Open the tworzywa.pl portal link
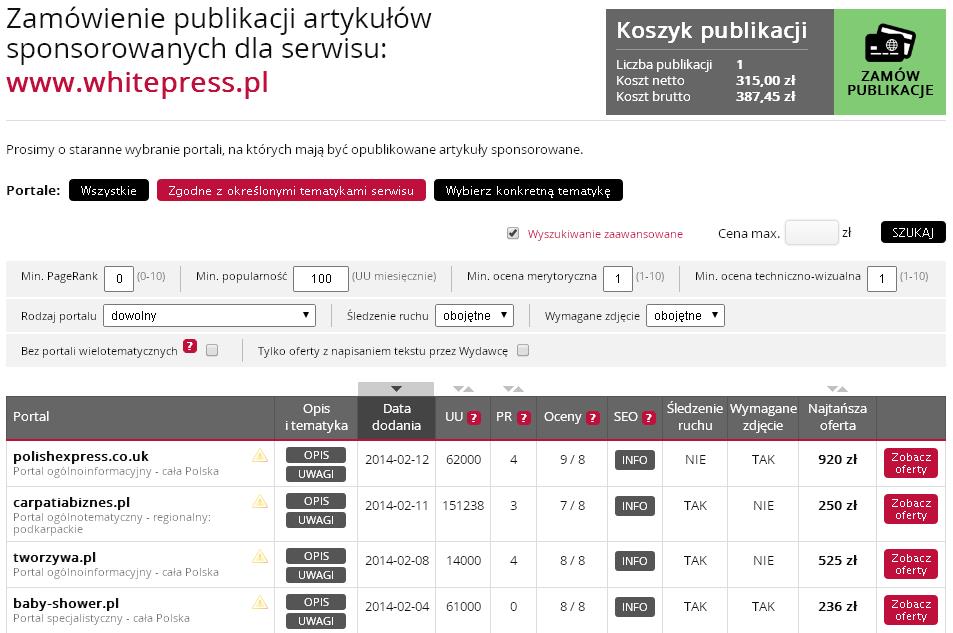Viewport: 953px width, 633px height. [x=55, y=557]
